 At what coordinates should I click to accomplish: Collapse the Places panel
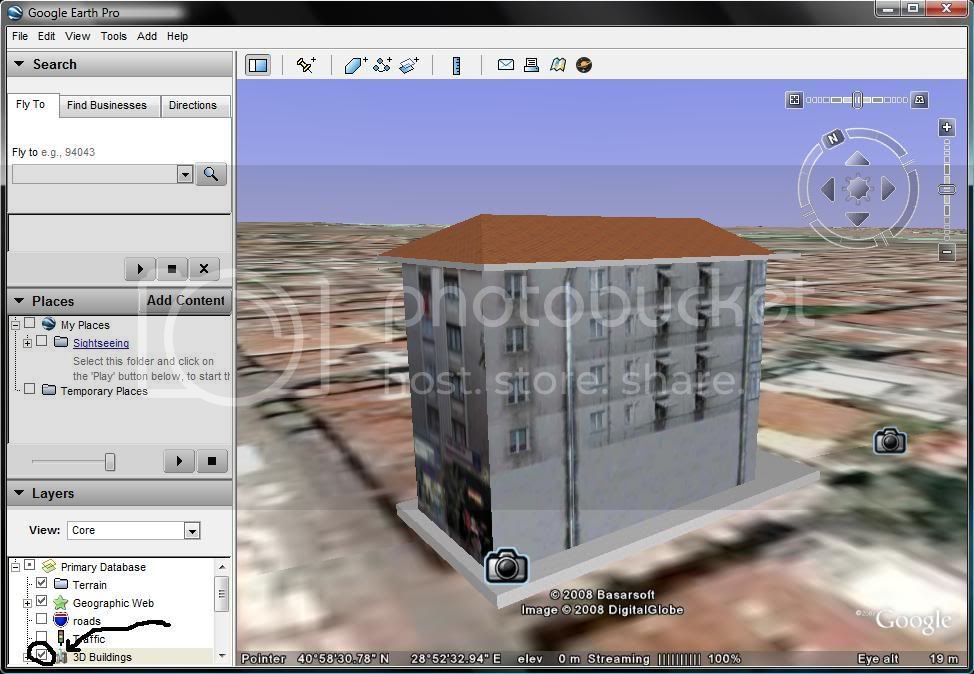(19, 301)
